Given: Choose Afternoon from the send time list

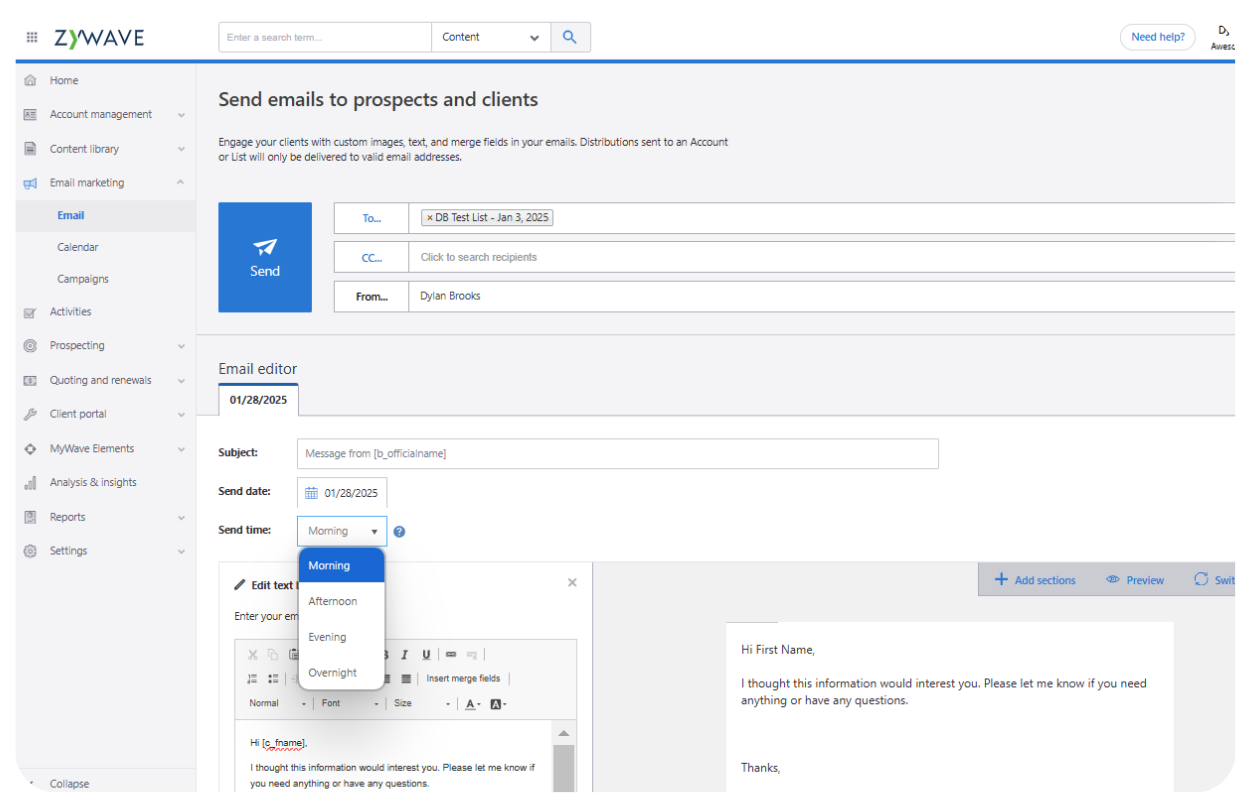Looking at the screenshot, I should [x=333, y=601].
